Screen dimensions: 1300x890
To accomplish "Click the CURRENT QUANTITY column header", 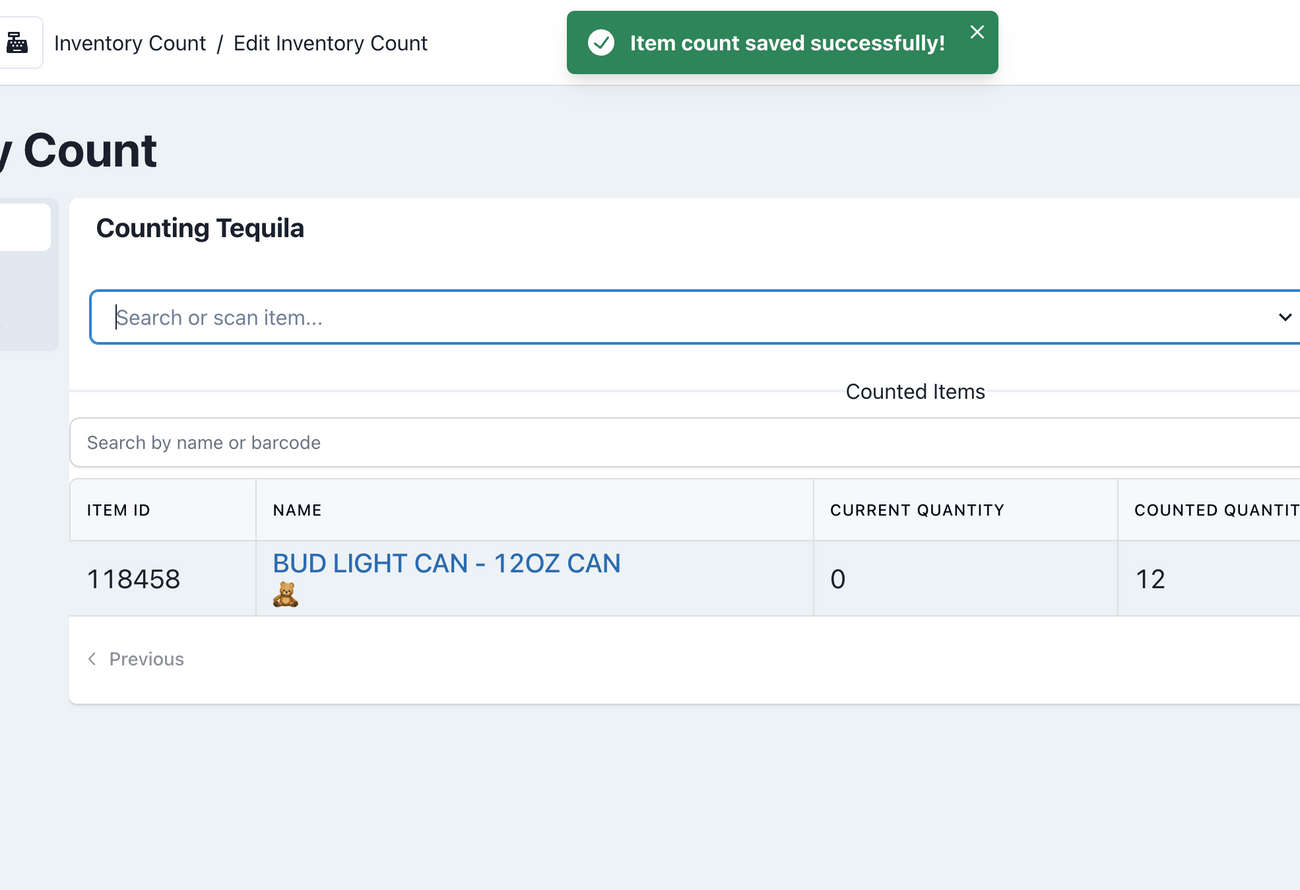I will [x=916, y=510].
